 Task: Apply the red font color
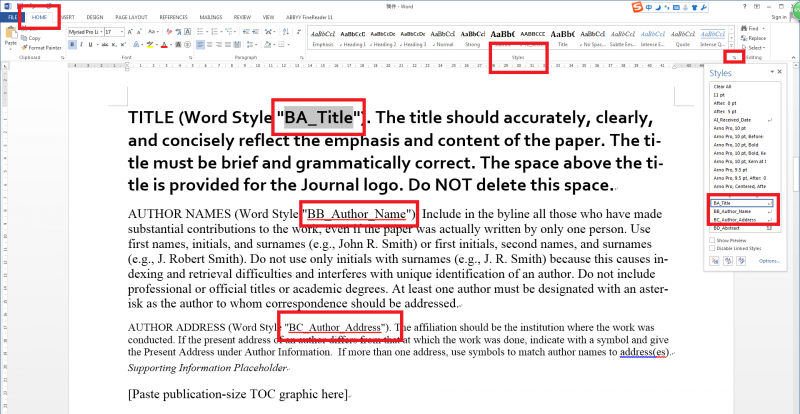[x=164, y=44]
